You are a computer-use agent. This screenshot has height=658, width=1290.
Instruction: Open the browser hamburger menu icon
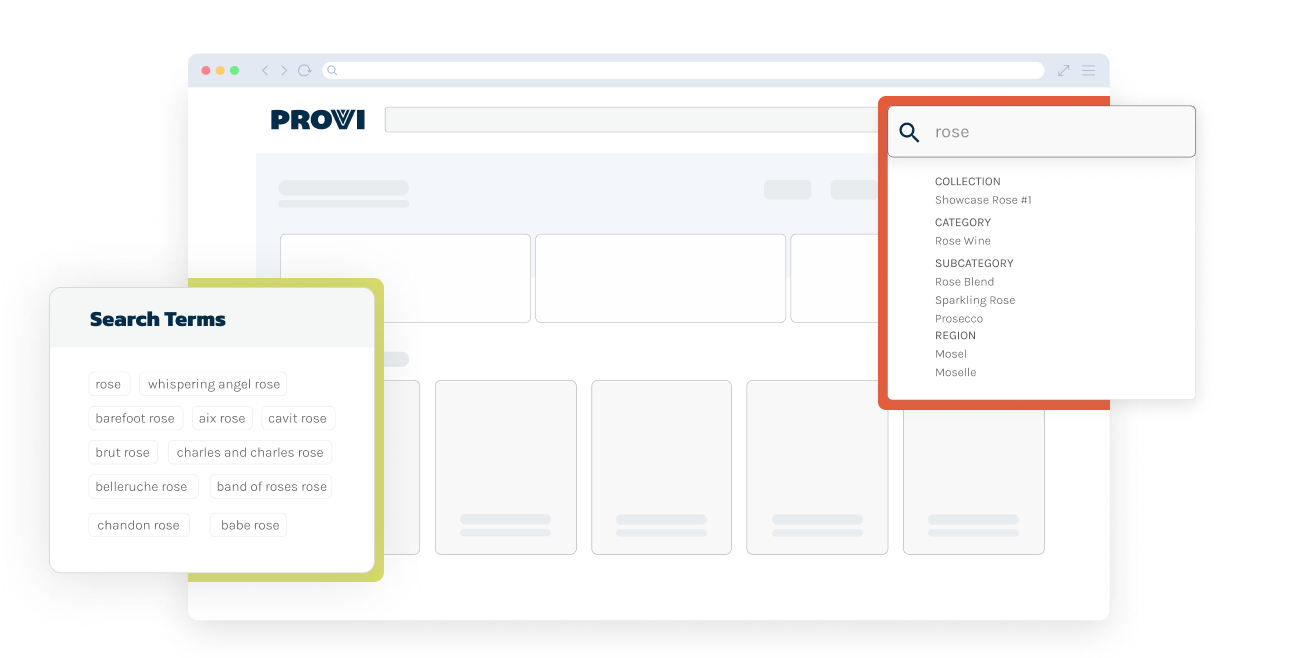tap(1088, 71)
